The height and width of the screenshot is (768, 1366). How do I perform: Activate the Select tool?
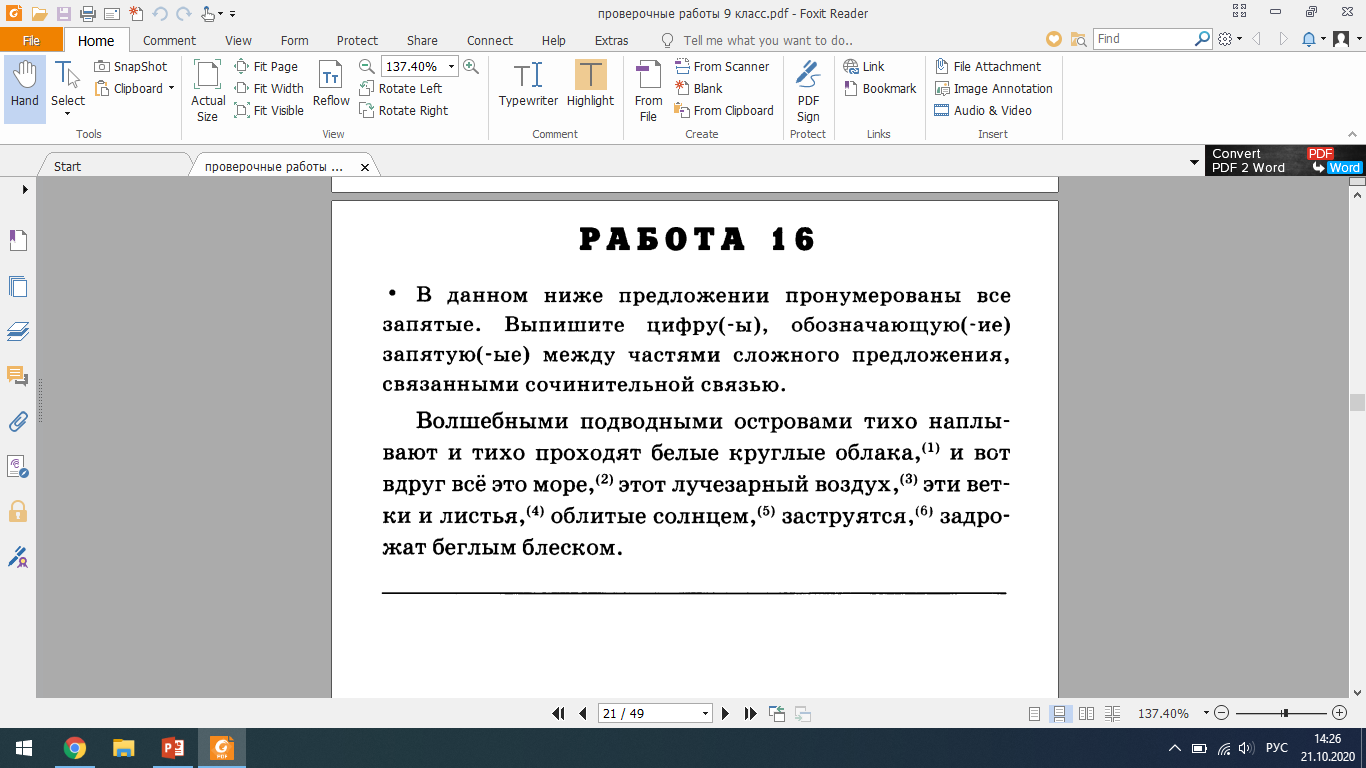pos(68,89)
